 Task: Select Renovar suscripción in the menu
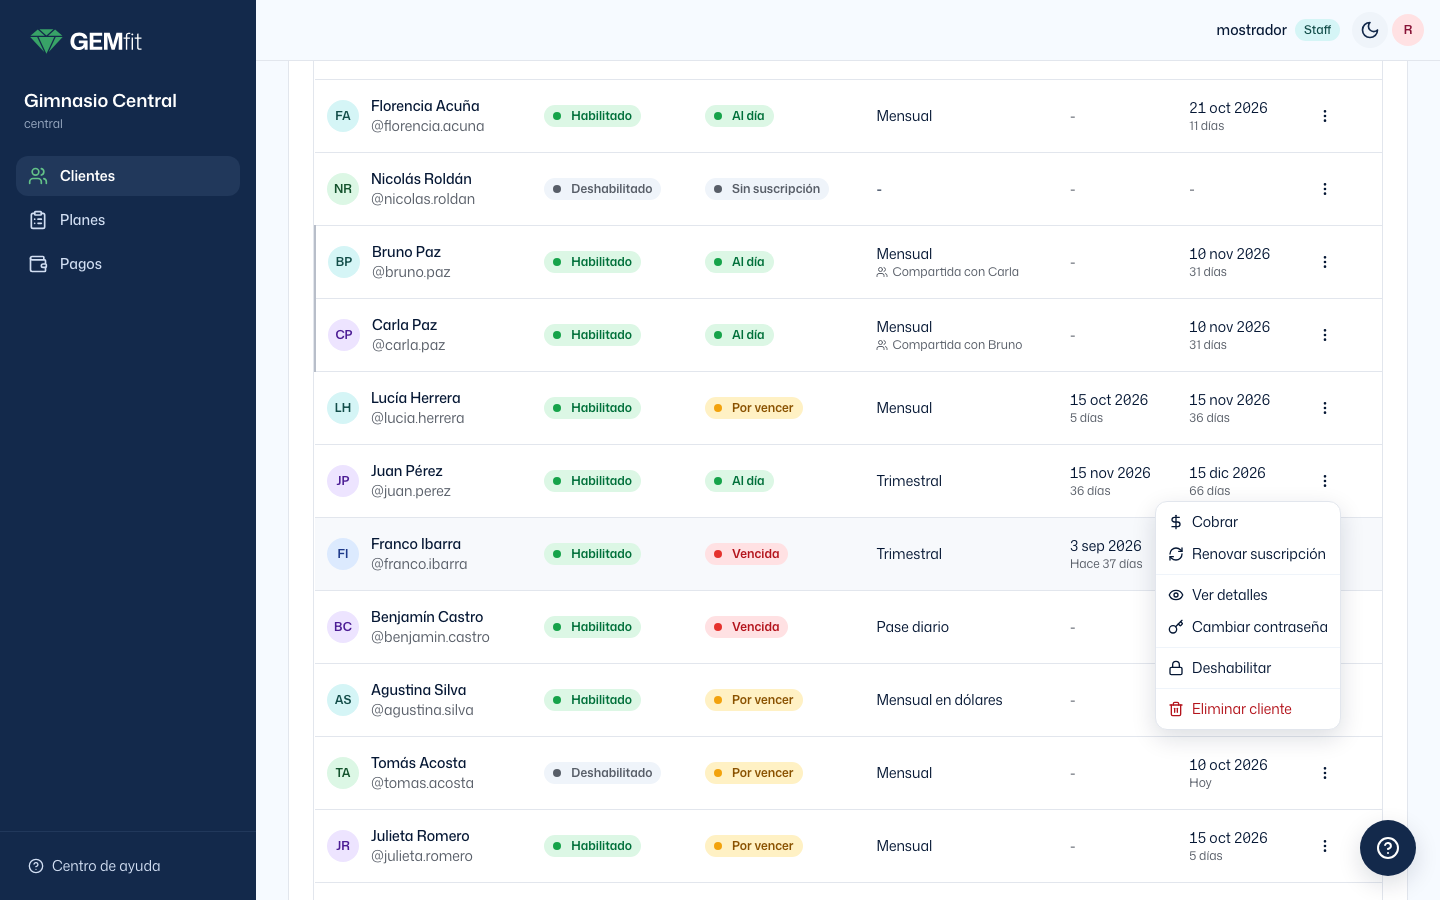pos(1248,554)
